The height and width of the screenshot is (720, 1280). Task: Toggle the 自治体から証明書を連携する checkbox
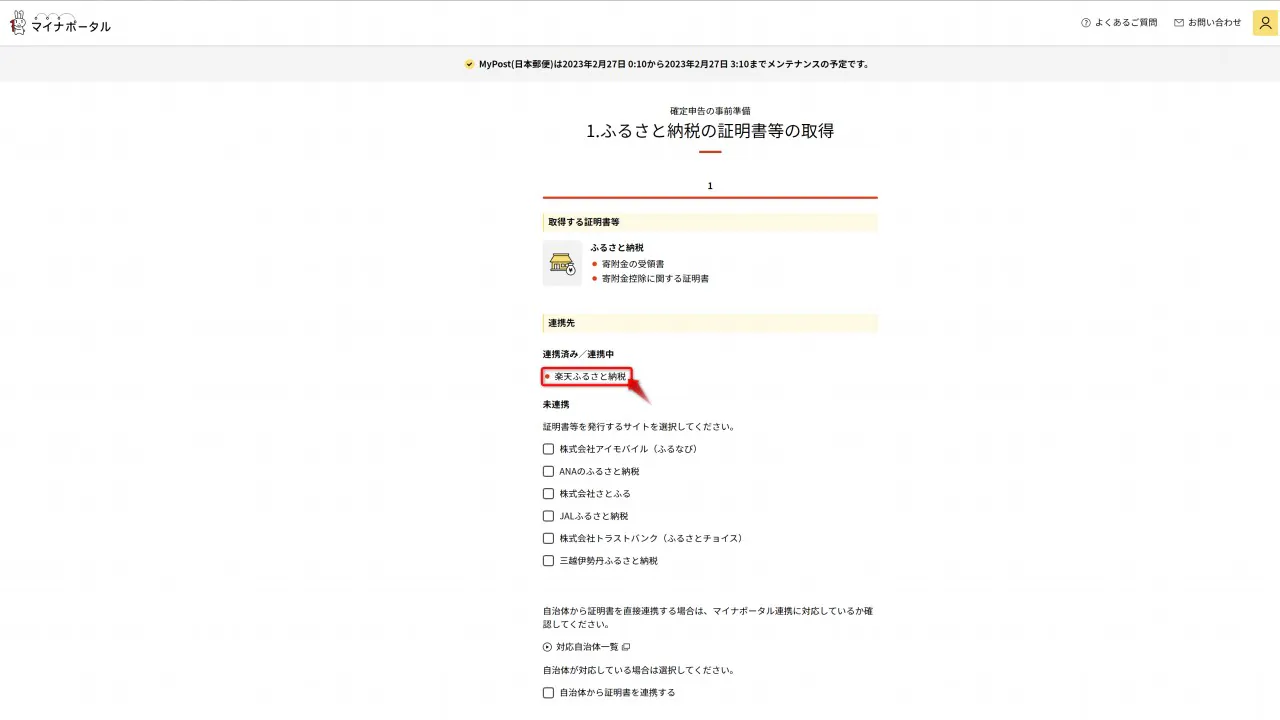tap(548, 692)
